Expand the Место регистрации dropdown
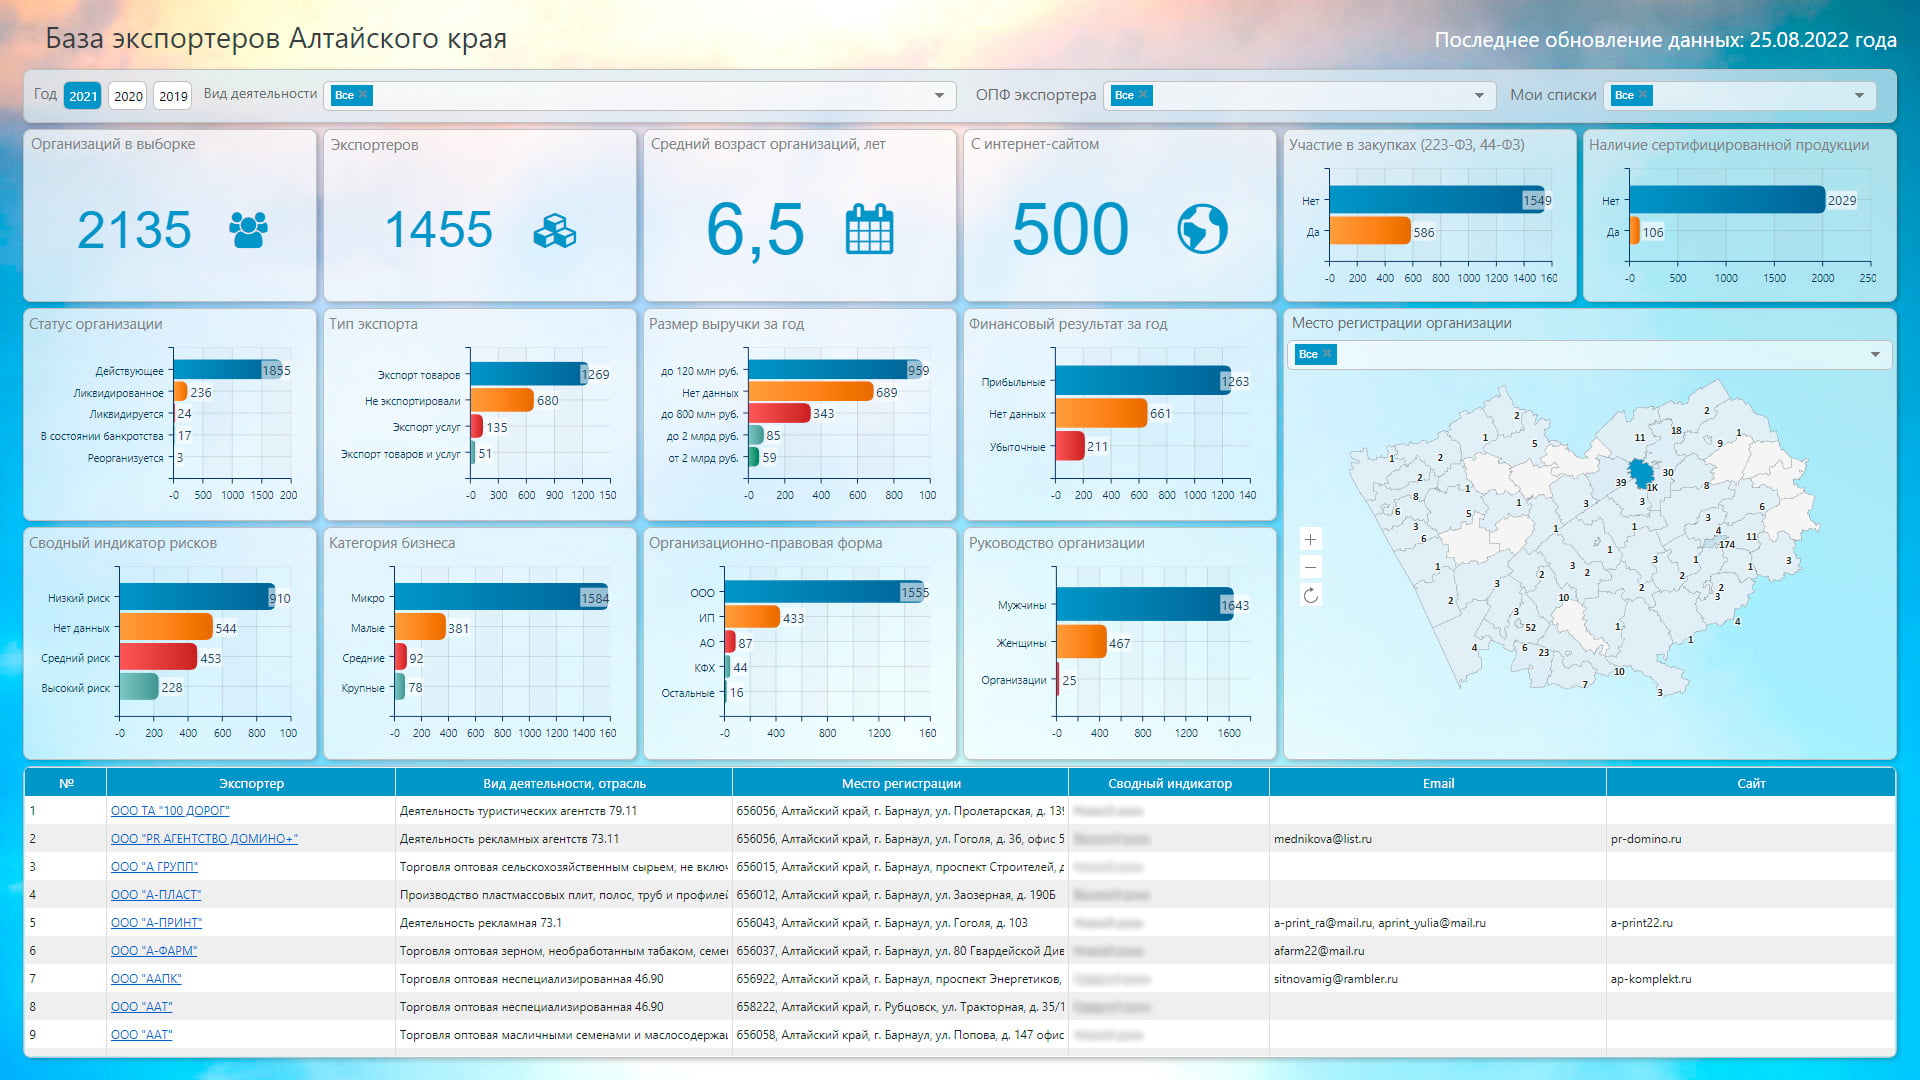Screen dimensions: 1920x1080 [1875, 354]
